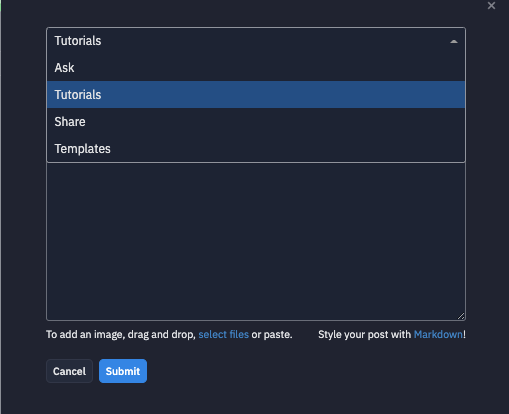This screenshot has height=414, width=509.
Task: Click the text area resize grip icon
Action: pos(461,316)
